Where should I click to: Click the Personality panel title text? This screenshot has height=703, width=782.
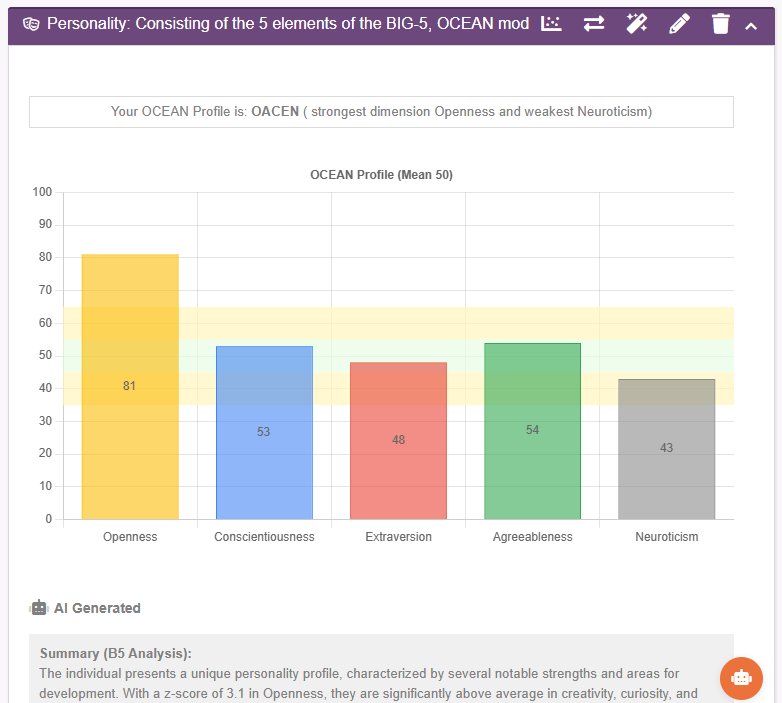tap(288, 23)
